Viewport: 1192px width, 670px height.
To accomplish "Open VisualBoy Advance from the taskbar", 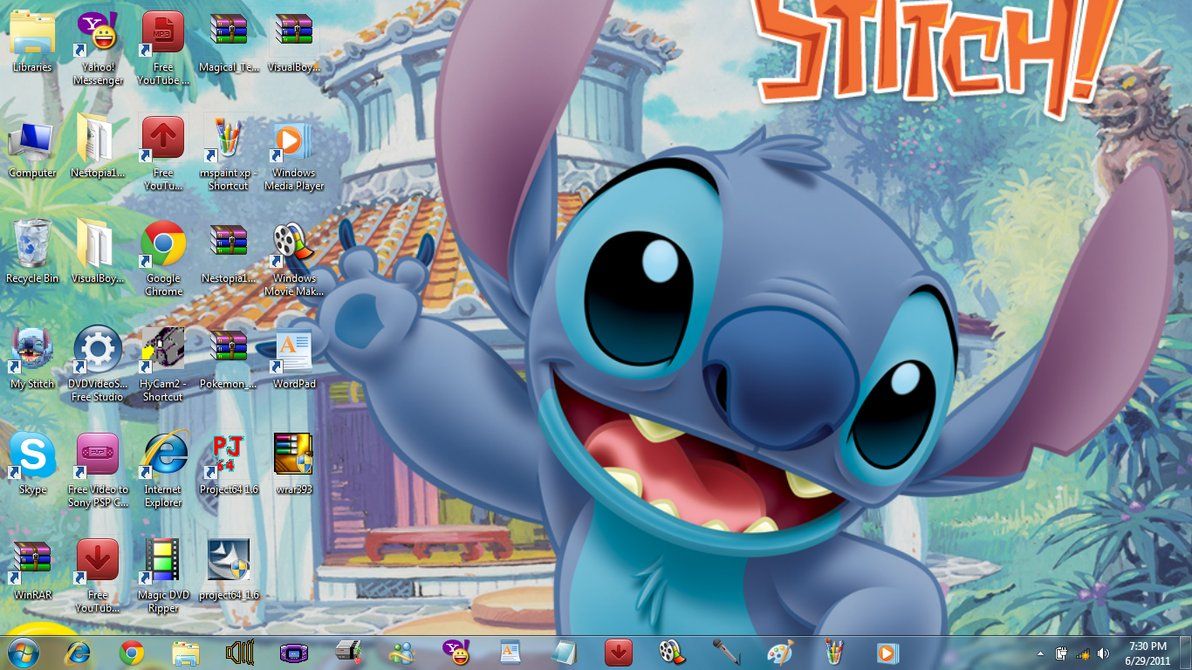I will [296, 655].
